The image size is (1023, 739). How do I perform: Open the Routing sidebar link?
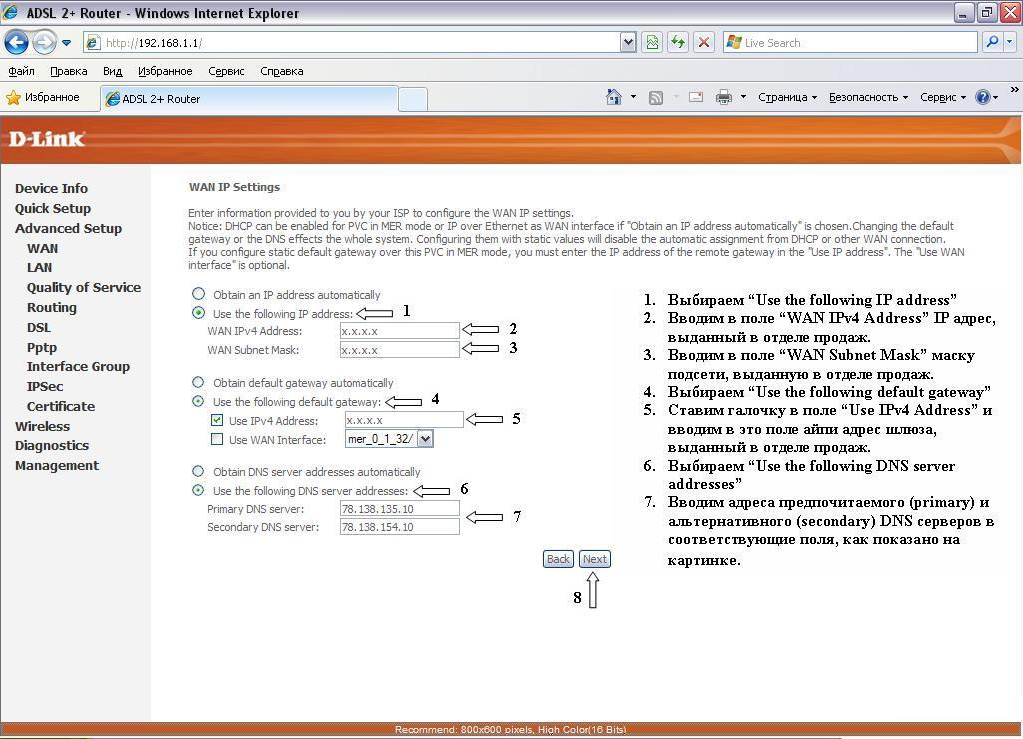click(52, 308)
